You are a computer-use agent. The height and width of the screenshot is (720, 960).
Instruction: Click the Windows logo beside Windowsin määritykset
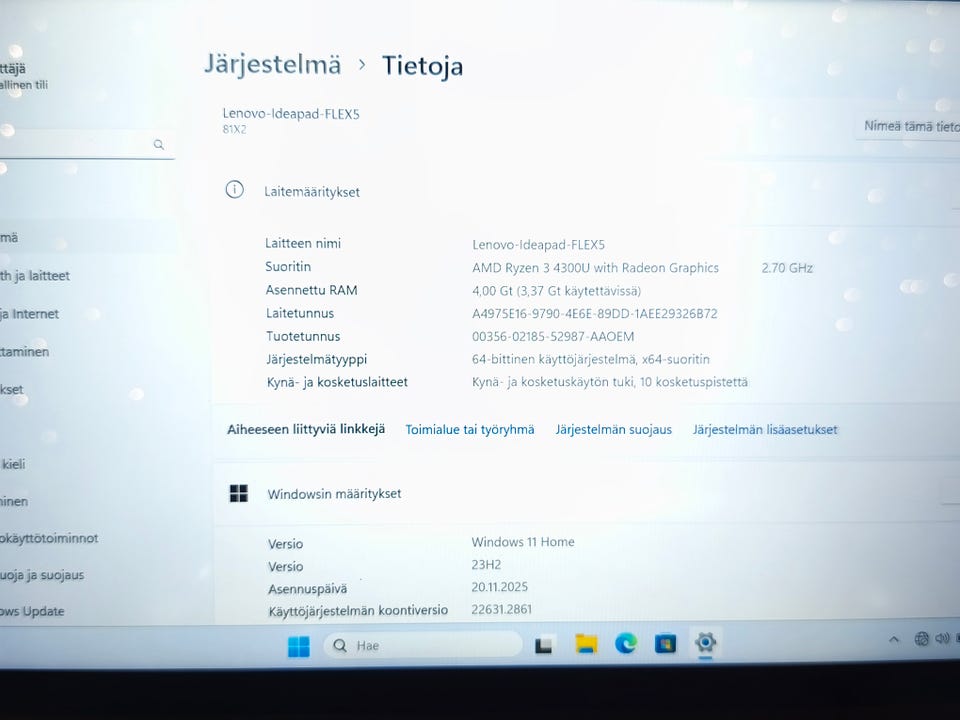click(x=239, y=493)
